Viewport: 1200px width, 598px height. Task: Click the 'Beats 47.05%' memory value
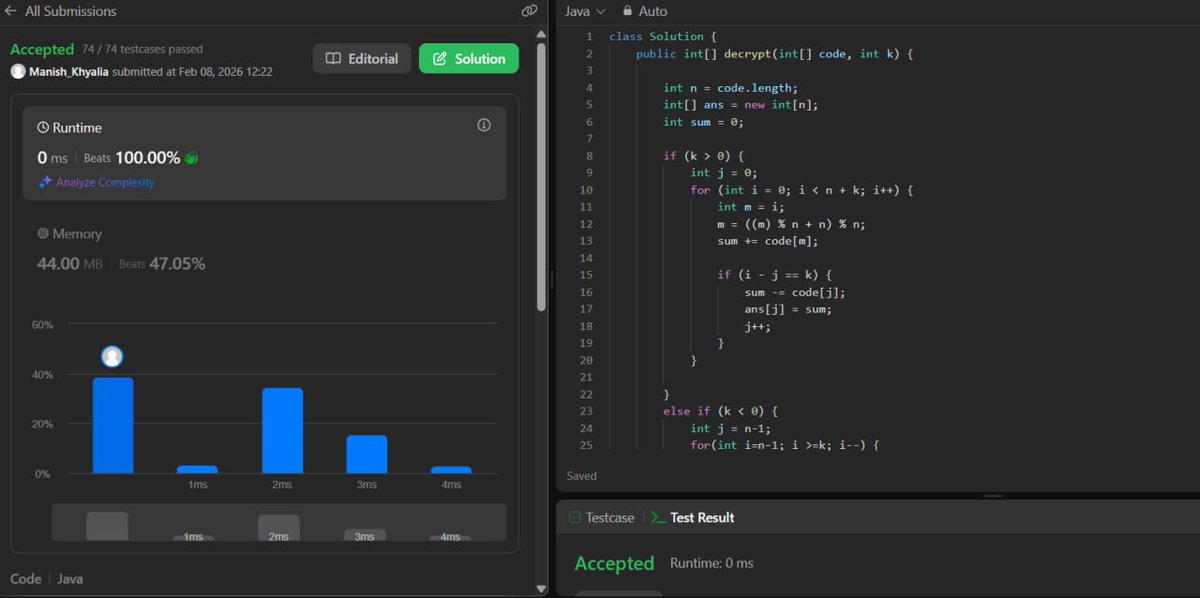point(162,264)
